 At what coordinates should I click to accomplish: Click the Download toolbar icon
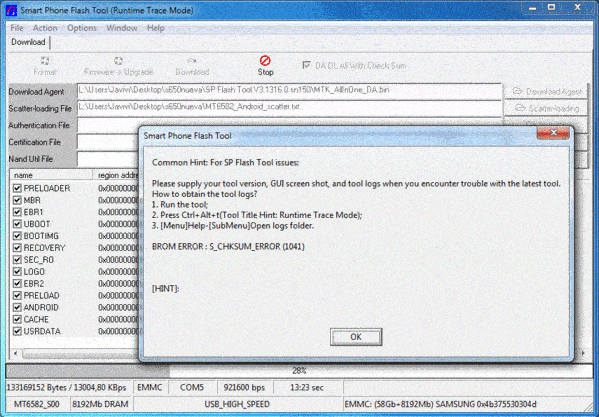192,61
